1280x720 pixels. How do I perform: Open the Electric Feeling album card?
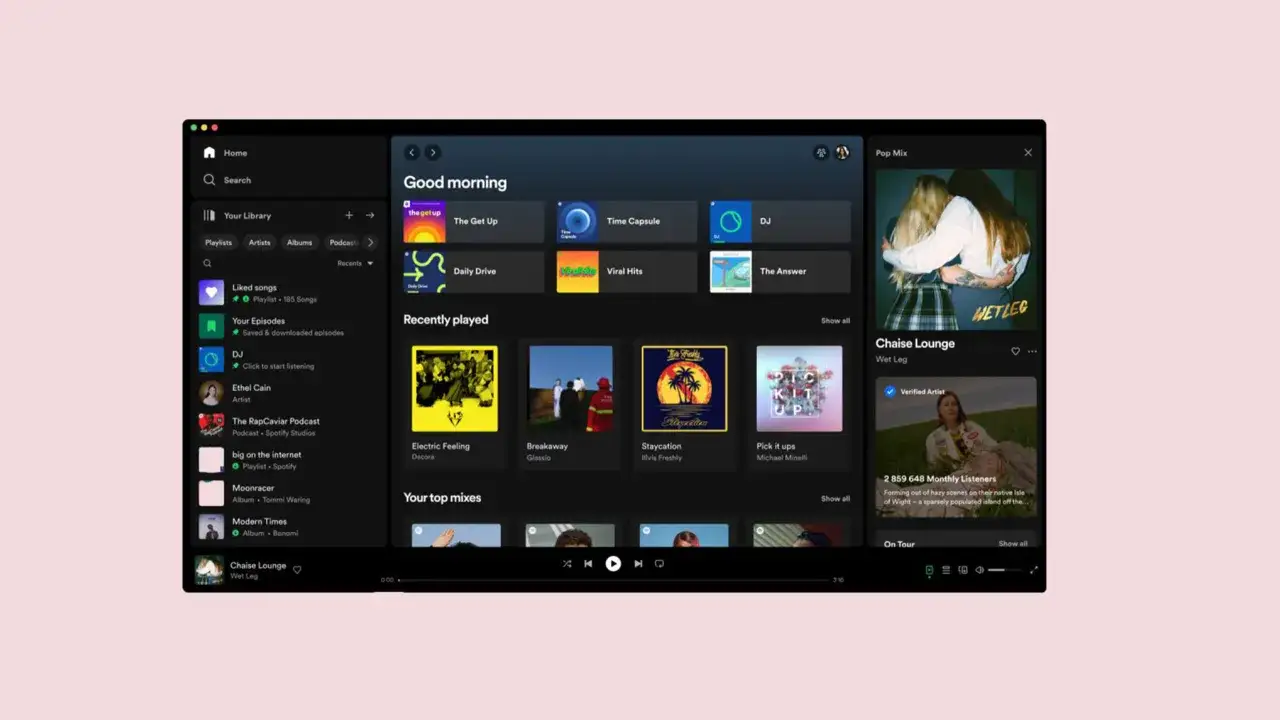455,404
